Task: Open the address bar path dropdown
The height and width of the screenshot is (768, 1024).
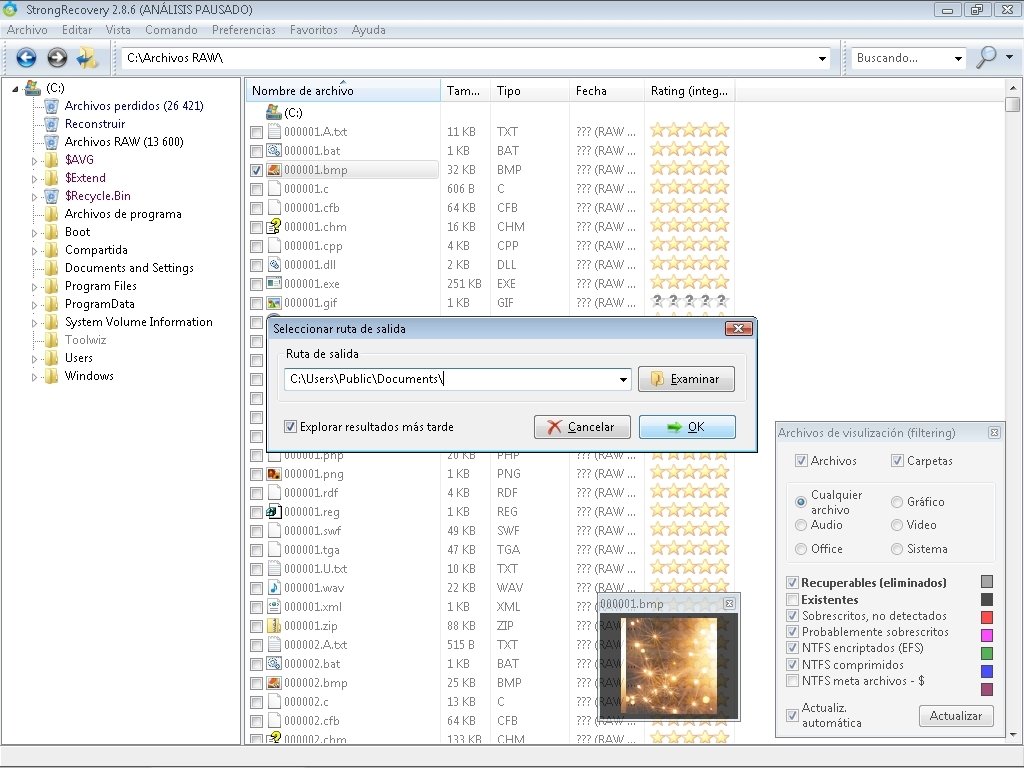Action: point(822,58)
